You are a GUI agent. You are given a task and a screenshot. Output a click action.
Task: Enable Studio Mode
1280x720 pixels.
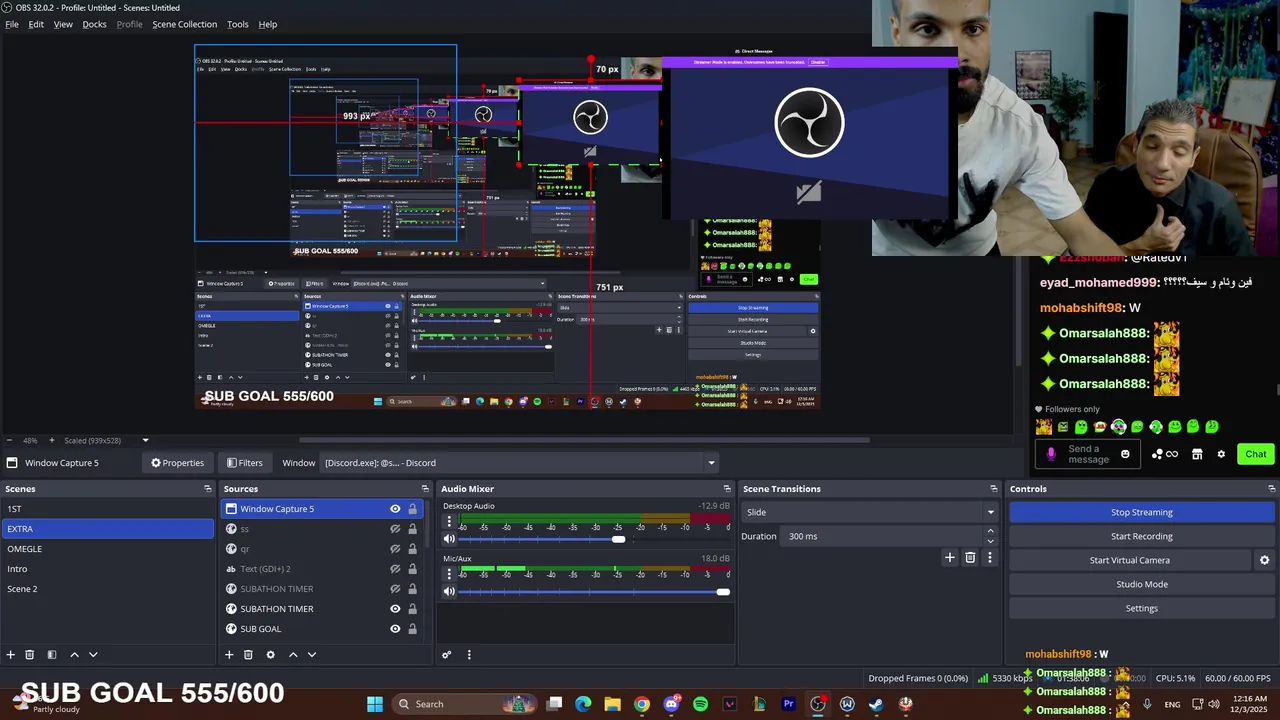pos(1141,584)
